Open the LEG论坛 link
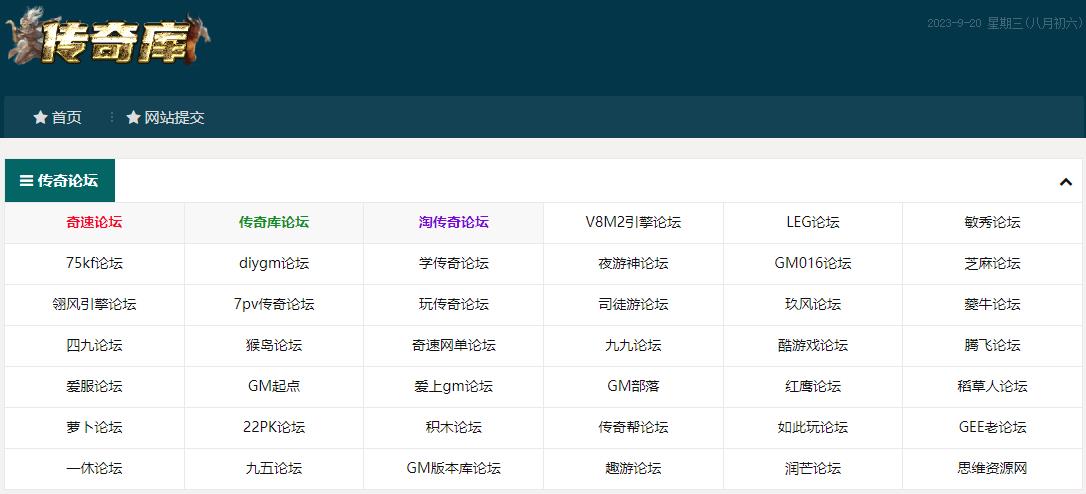 click(812, 222)
